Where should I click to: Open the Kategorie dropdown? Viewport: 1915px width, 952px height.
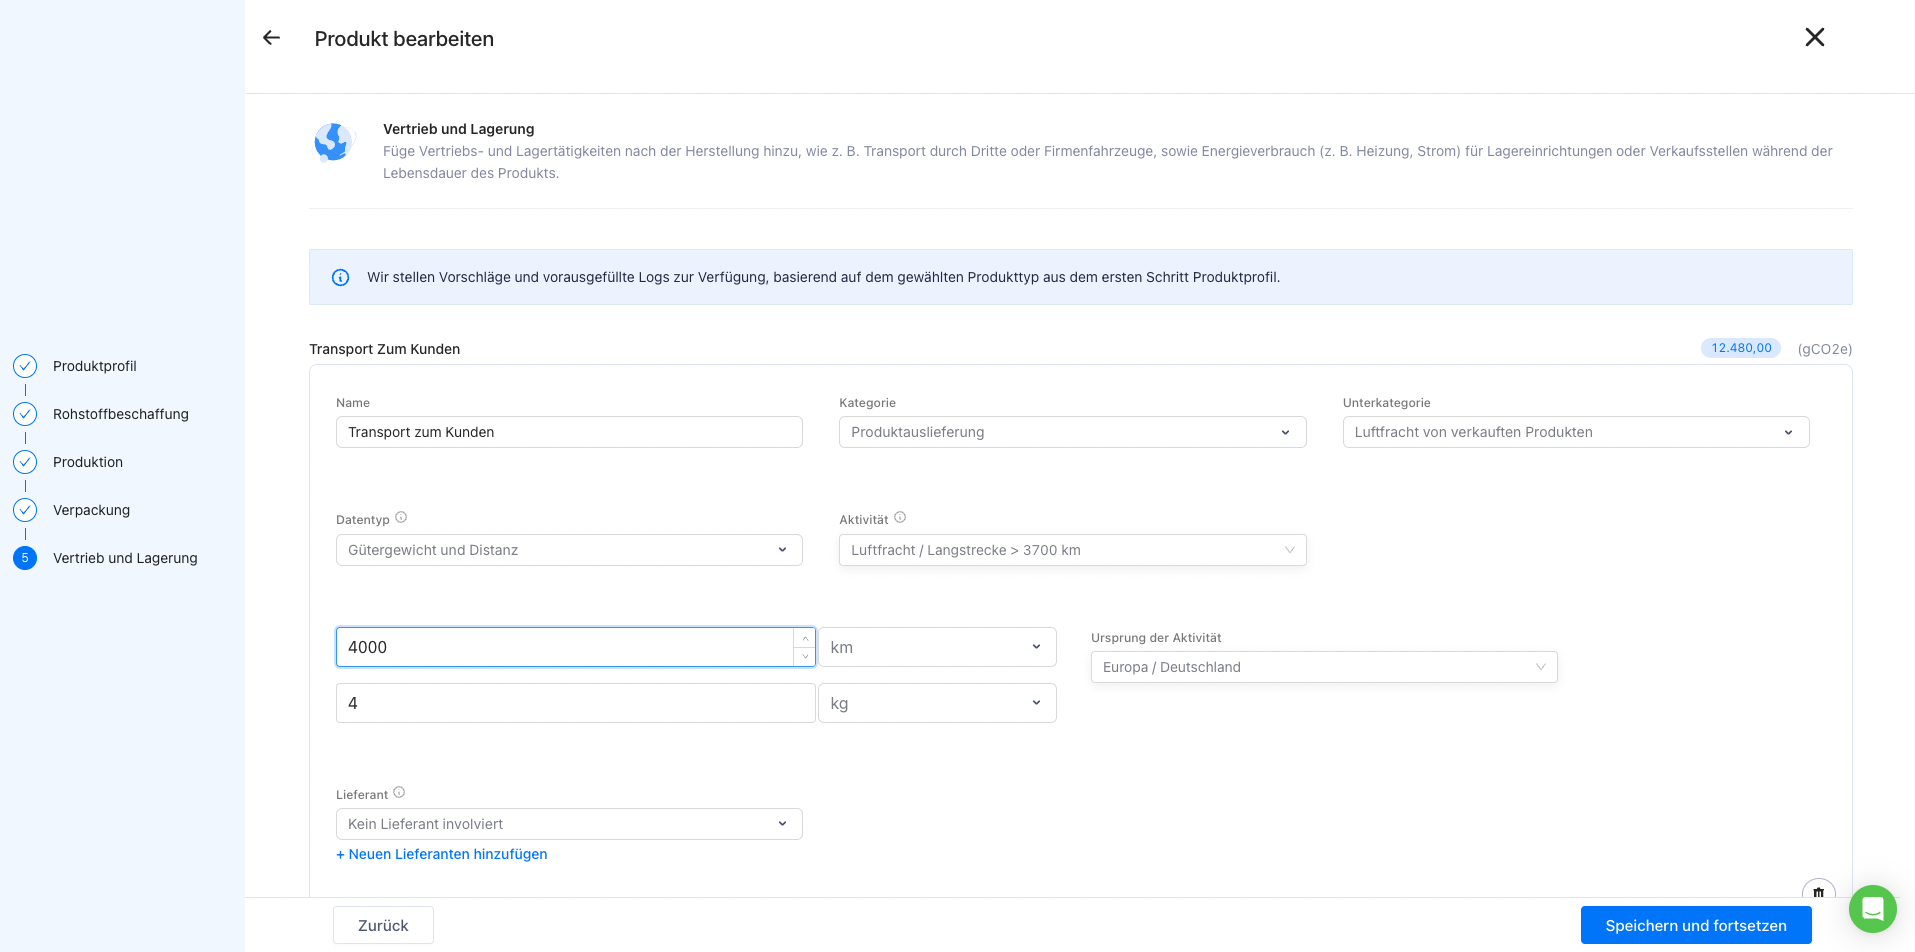[x=1072, y=432]
